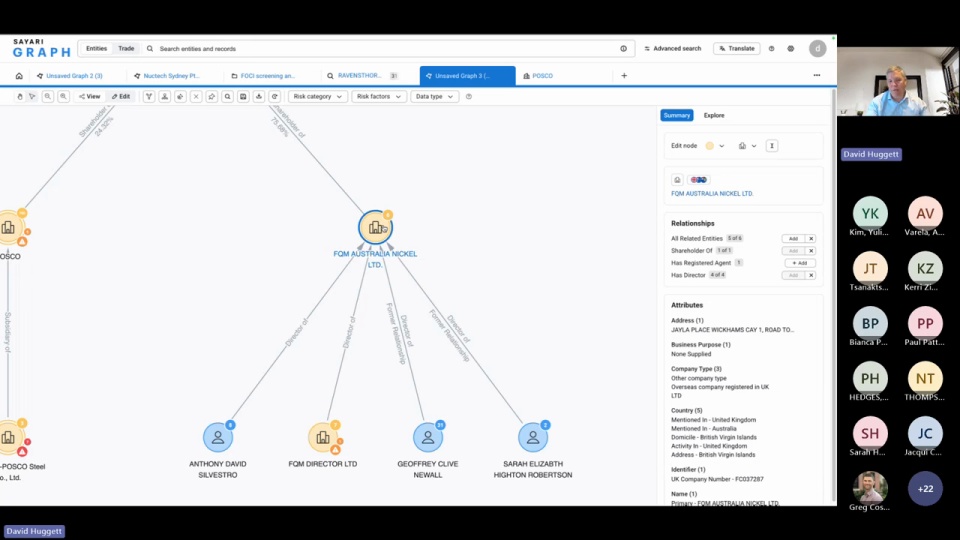Screen dimensions: 960x540
Task: Go to the home tab icon
Action: click(19, 76)
